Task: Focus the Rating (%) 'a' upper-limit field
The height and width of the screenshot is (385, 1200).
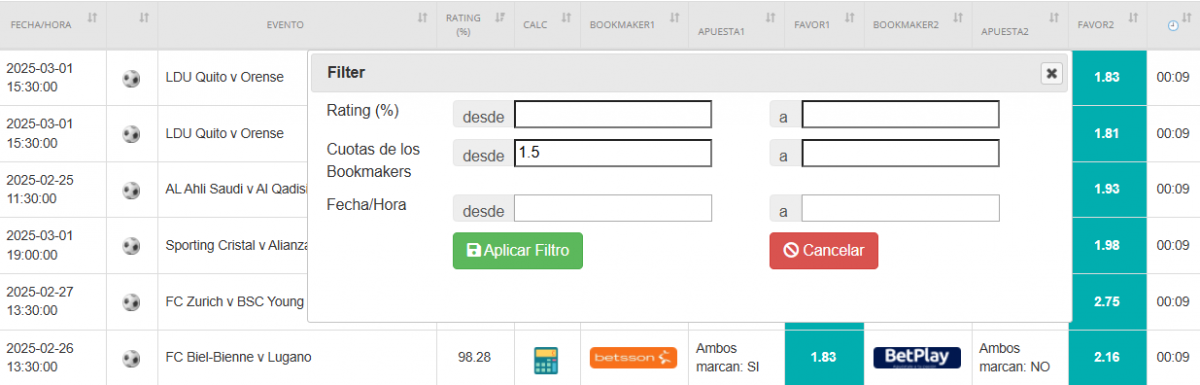Action: (900, 114)
